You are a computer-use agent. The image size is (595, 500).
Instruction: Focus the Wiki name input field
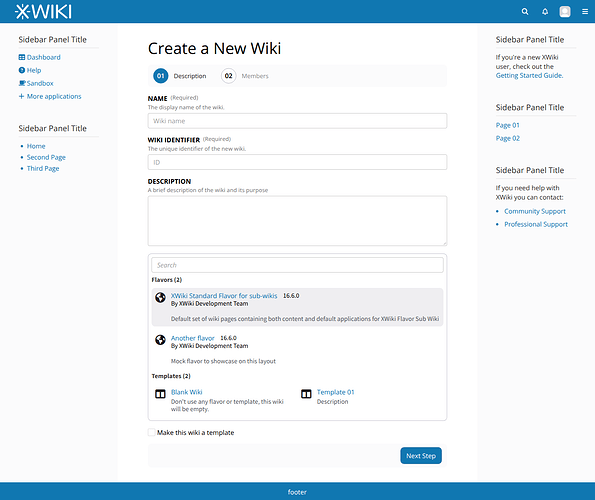(297, 121)
